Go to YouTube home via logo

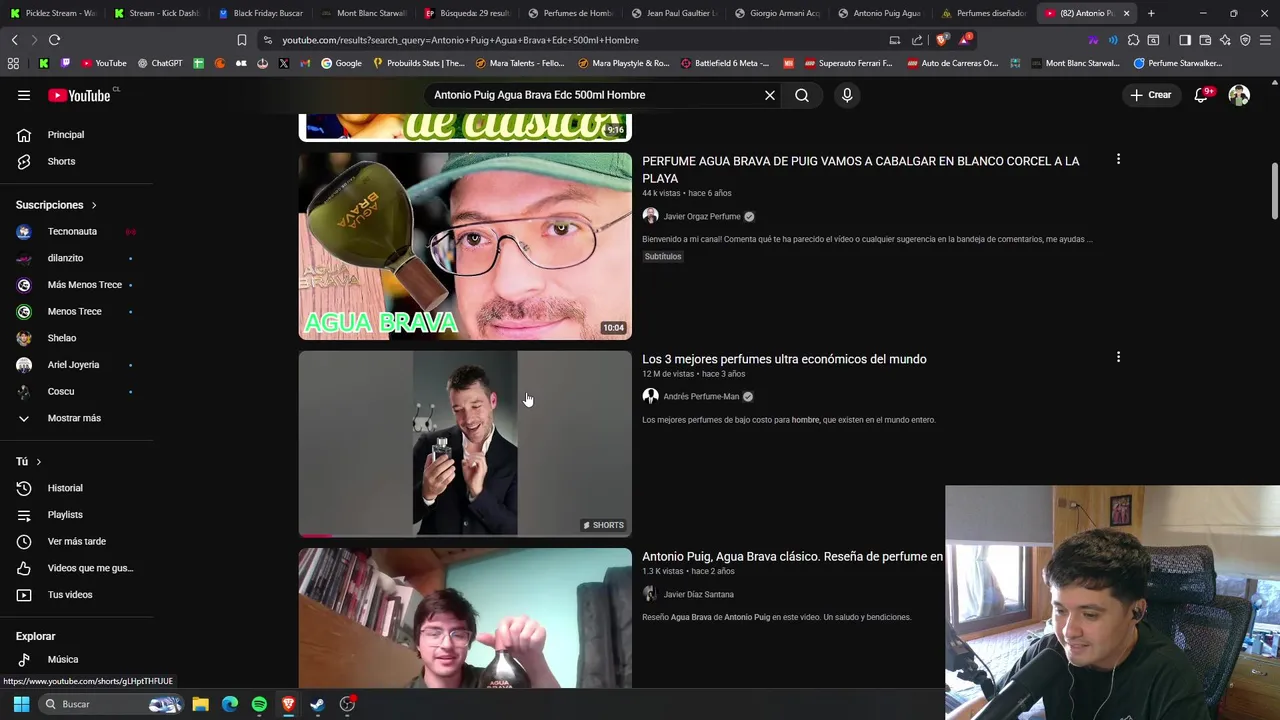[79, 95]
